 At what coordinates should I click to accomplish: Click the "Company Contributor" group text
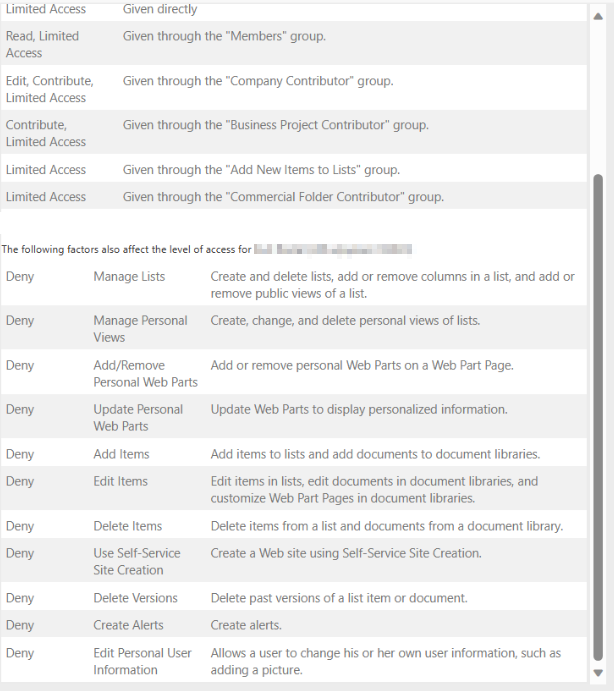pos(258,81)
